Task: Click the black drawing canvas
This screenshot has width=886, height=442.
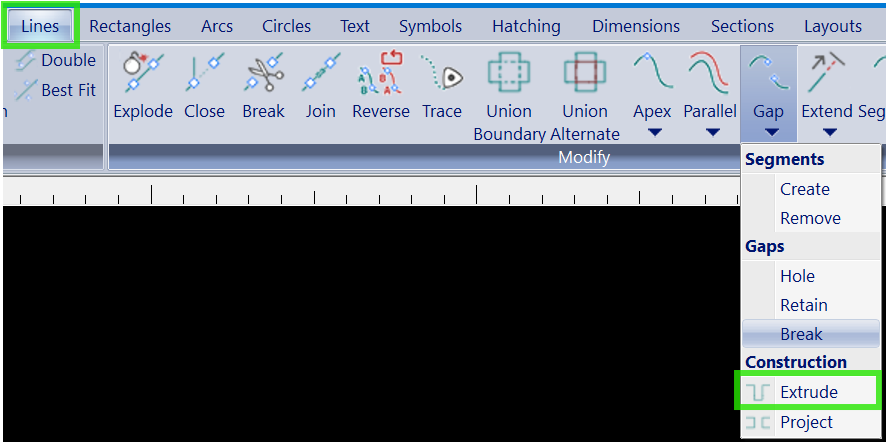Action: [x=371, y=323]
